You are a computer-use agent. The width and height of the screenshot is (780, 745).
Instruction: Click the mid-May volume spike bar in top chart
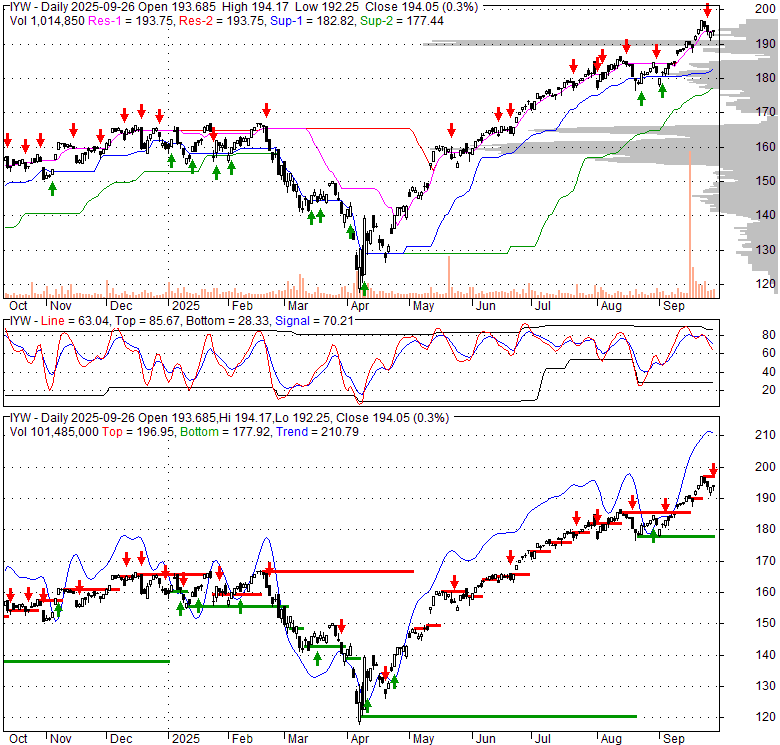click(449, 277)
